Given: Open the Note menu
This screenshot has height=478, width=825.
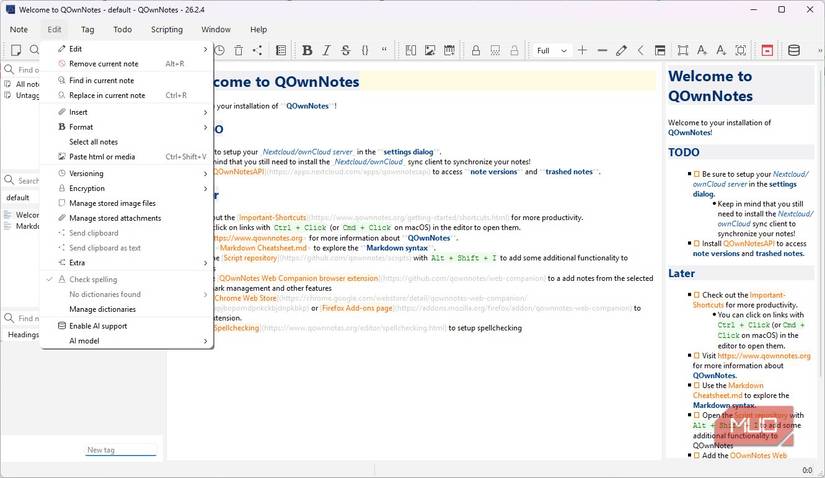Looking at the screenshot, I should pos(18,29).
